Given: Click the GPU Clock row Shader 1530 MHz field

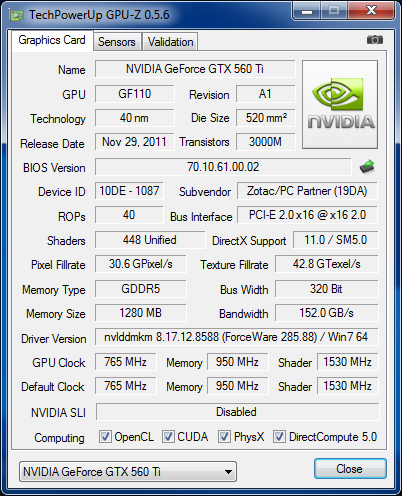Looking at the screenshot, I should pos(348,362).
